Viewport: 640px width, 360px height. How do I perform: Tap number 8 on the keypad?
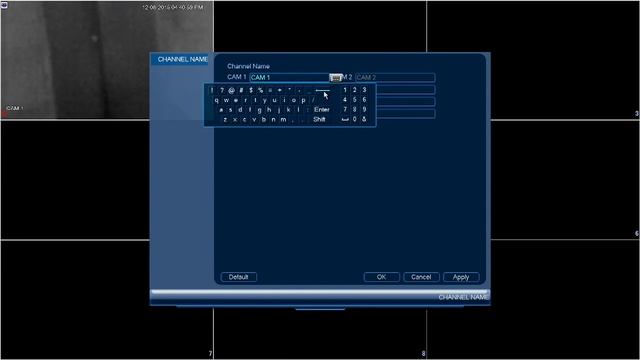355,109
